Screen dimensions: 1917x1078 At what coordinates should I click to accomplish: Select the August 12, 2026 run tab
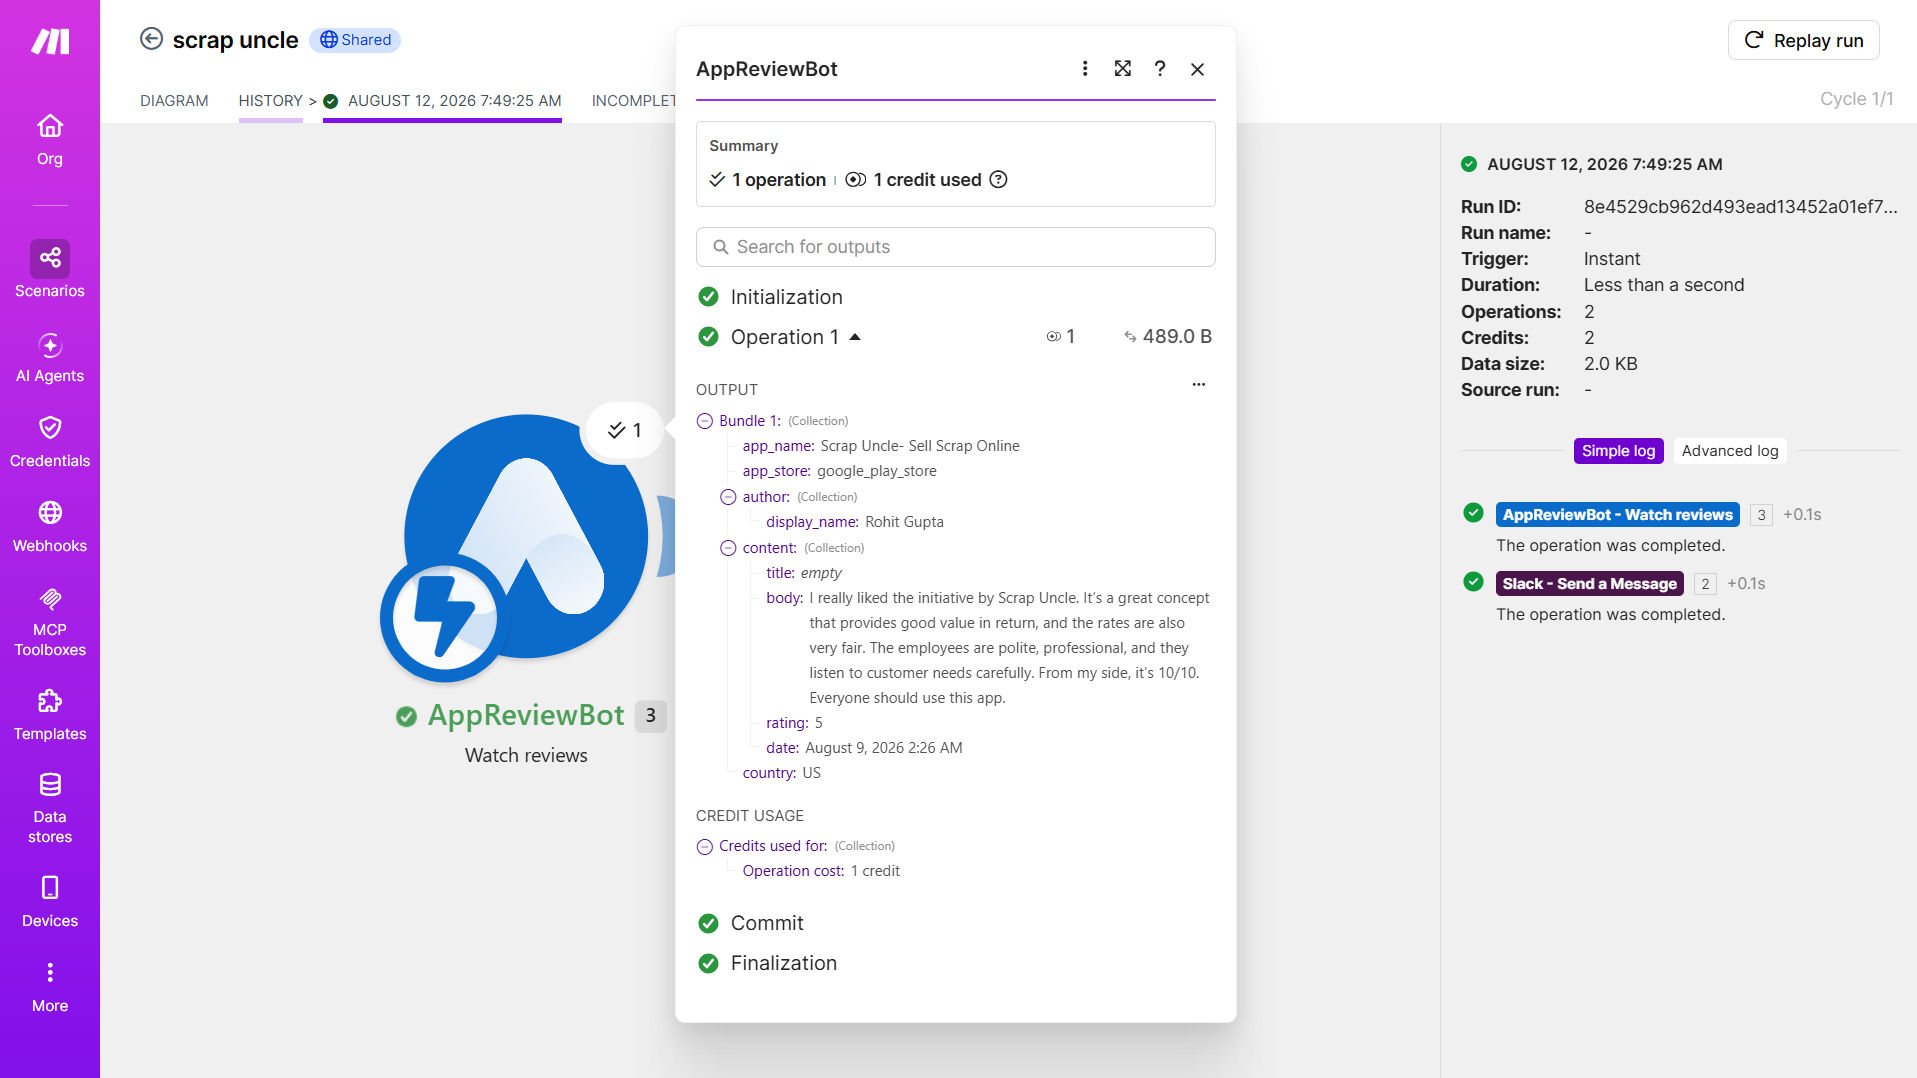click(442, 101)
